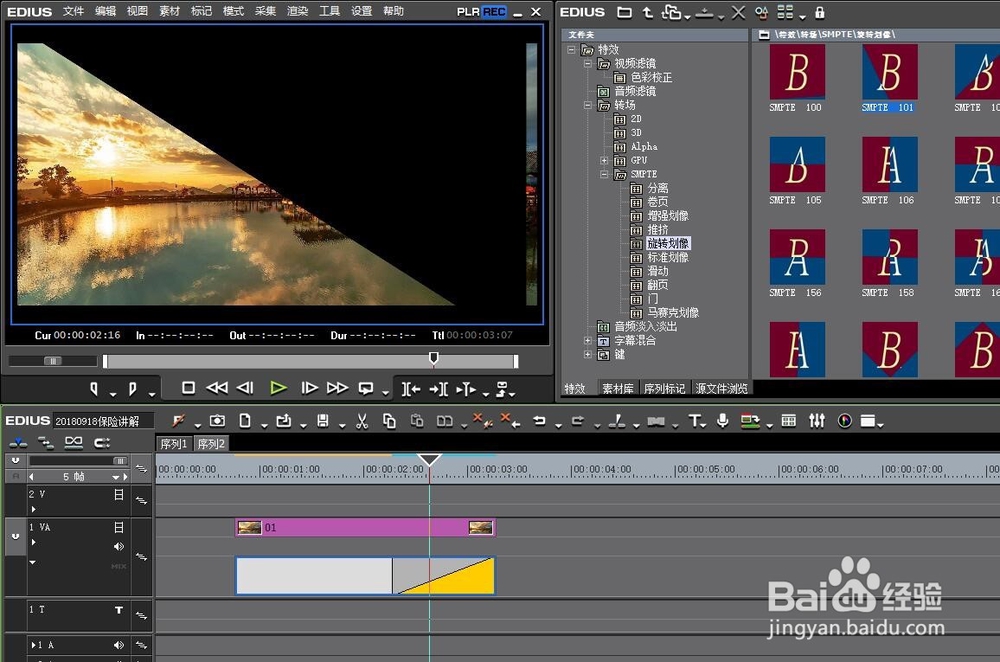Image resolution: width=1000 pixels, height=662 pixels.
Task: Open the 渲染 menu
Action: pyautogui.click(x=297, y=11)
